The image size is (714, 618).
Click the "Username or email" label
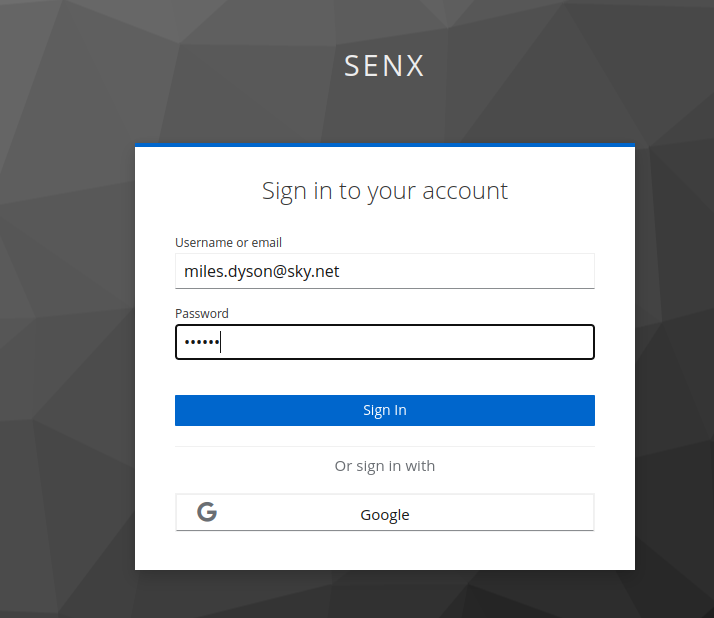[228, 242]
